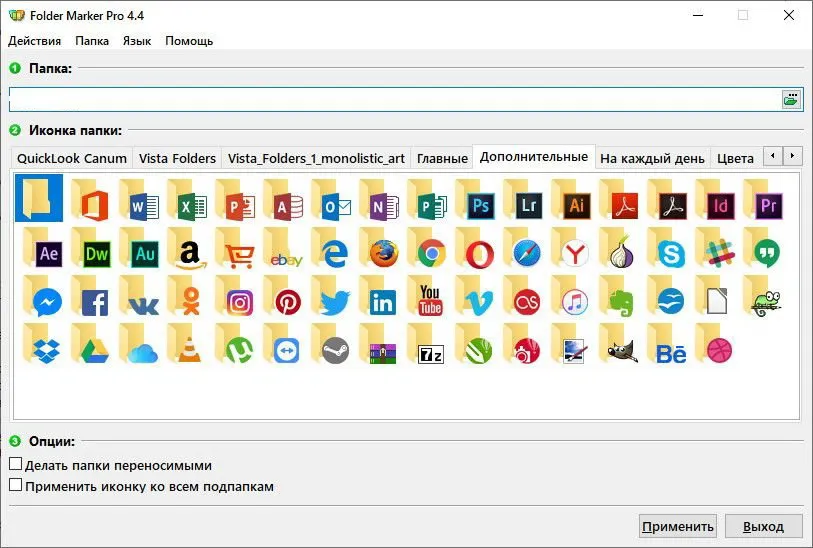
Task: Browse for folder with green folder button
Action: (x=791, y=99)
